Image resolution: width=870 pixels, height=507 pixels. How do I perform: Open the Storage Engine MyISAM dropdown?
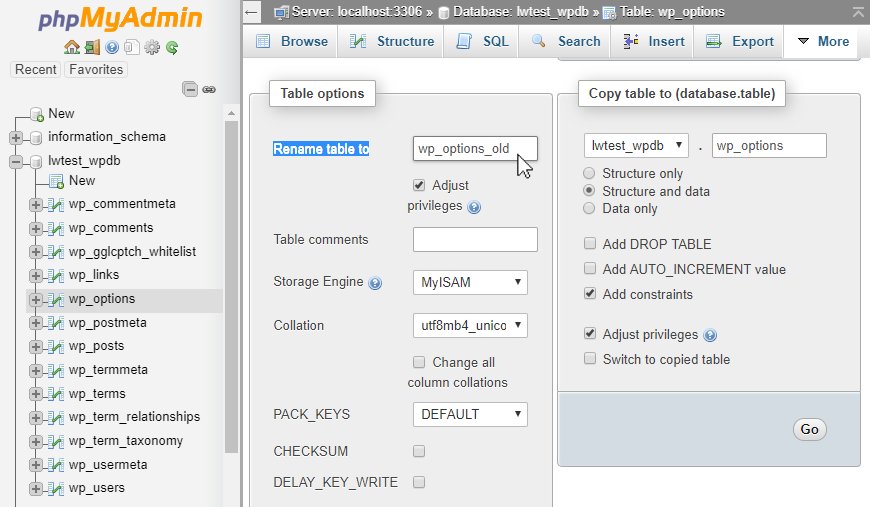point(470,282)
